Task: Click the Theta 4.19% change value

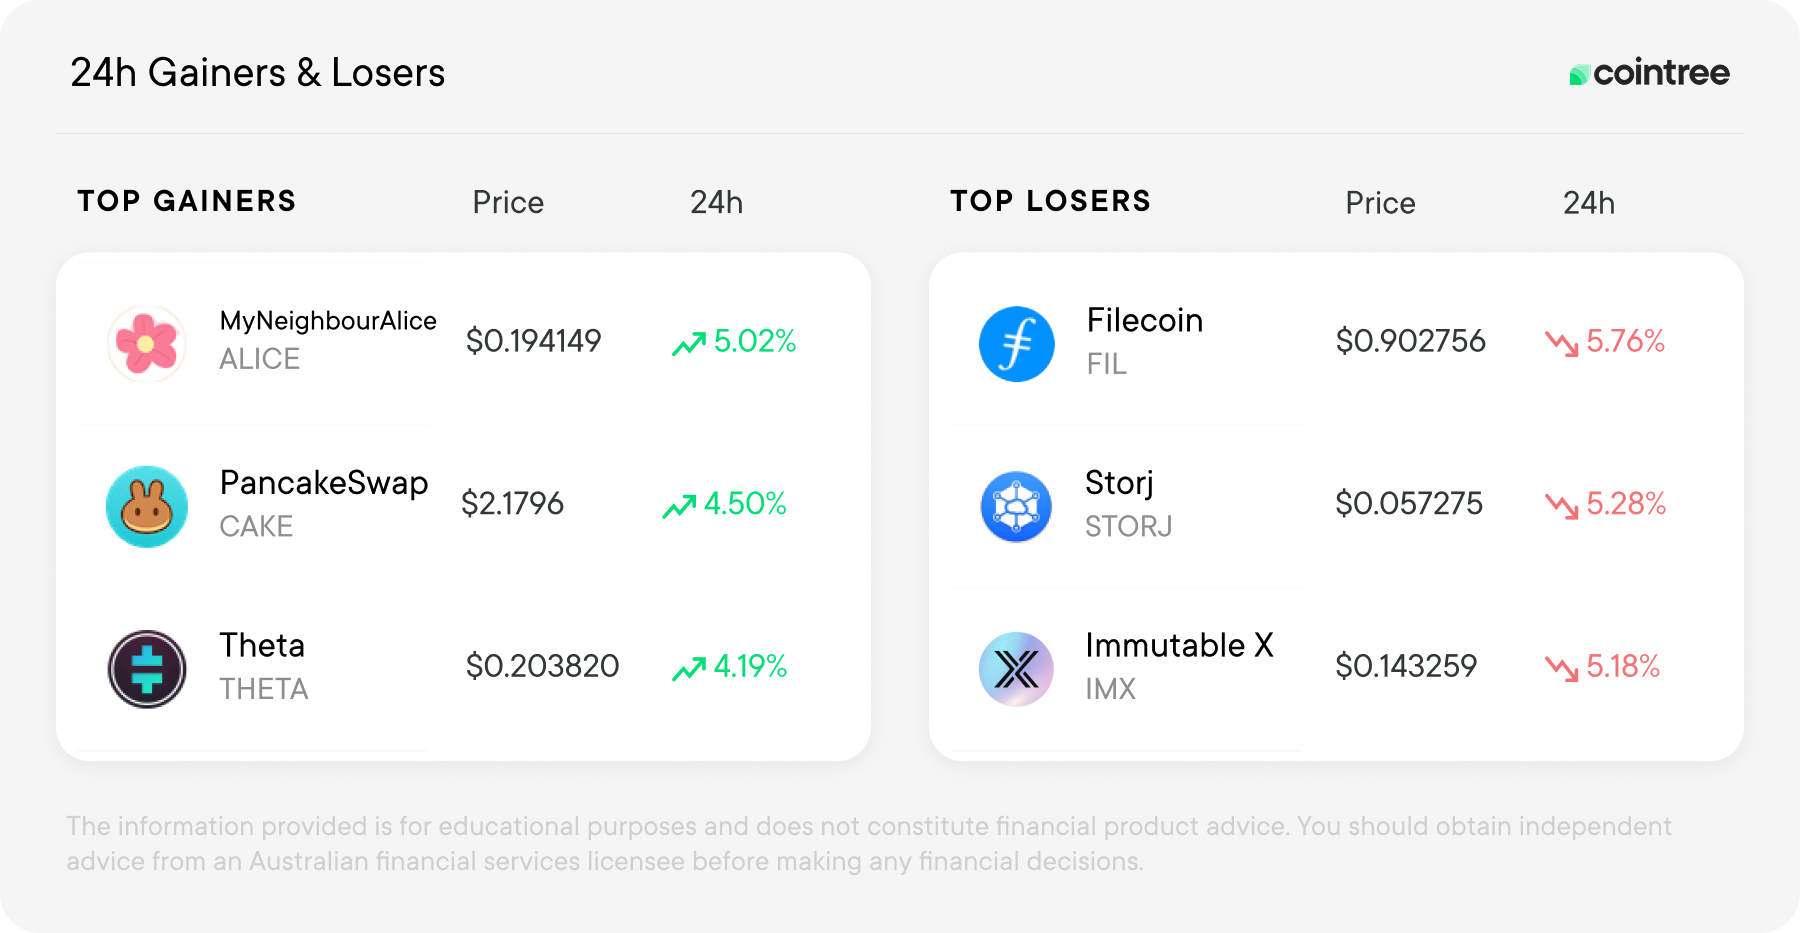Action: [750, 666]
